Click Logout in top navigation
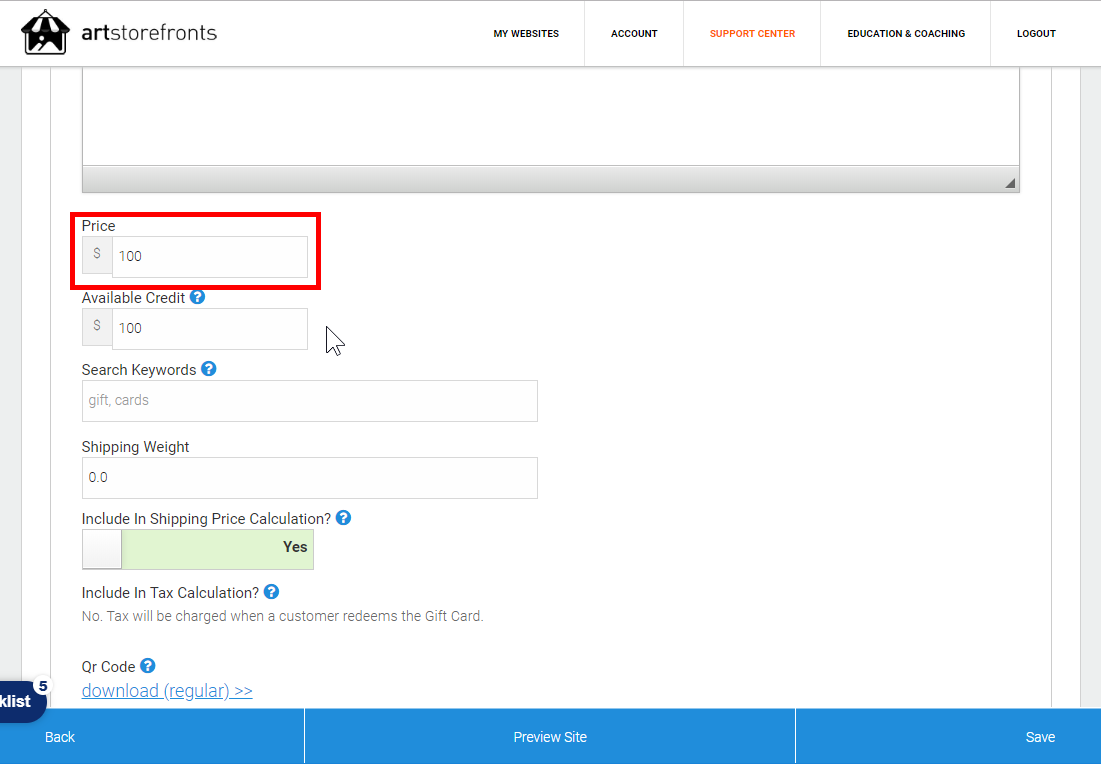This screenshot has height=764, width=1101. click(x=1036, y=34)
